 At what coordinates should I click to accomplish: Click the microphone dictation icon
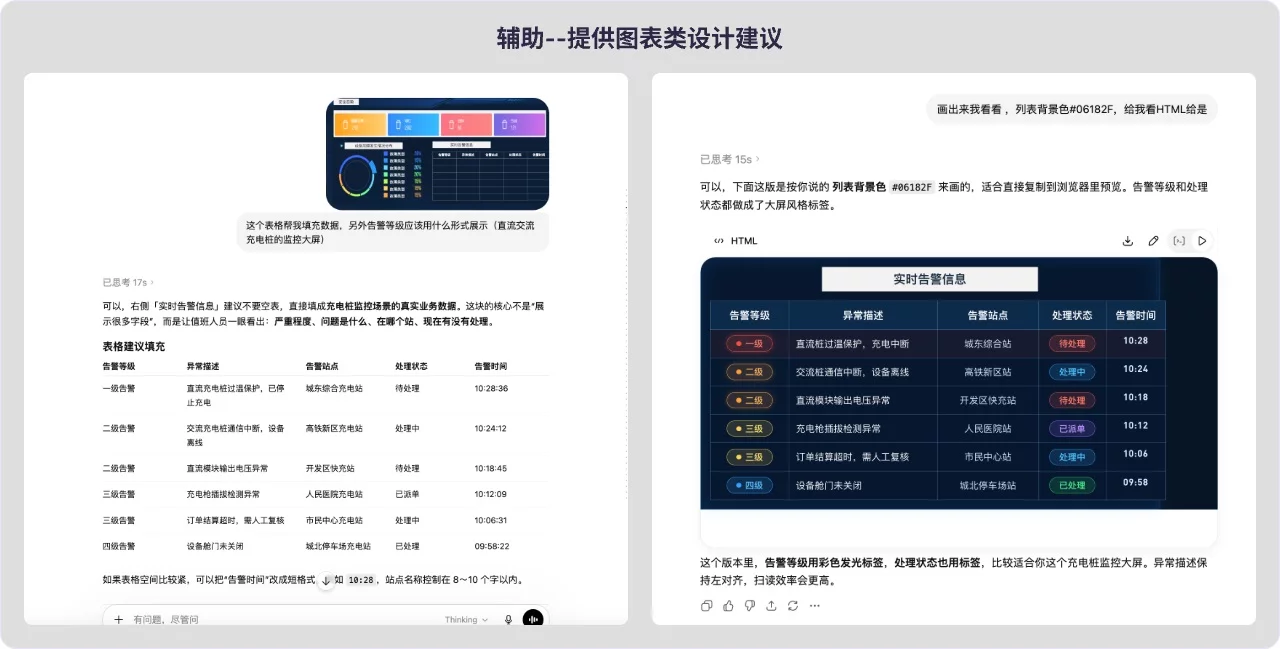(x=508, y=620)
